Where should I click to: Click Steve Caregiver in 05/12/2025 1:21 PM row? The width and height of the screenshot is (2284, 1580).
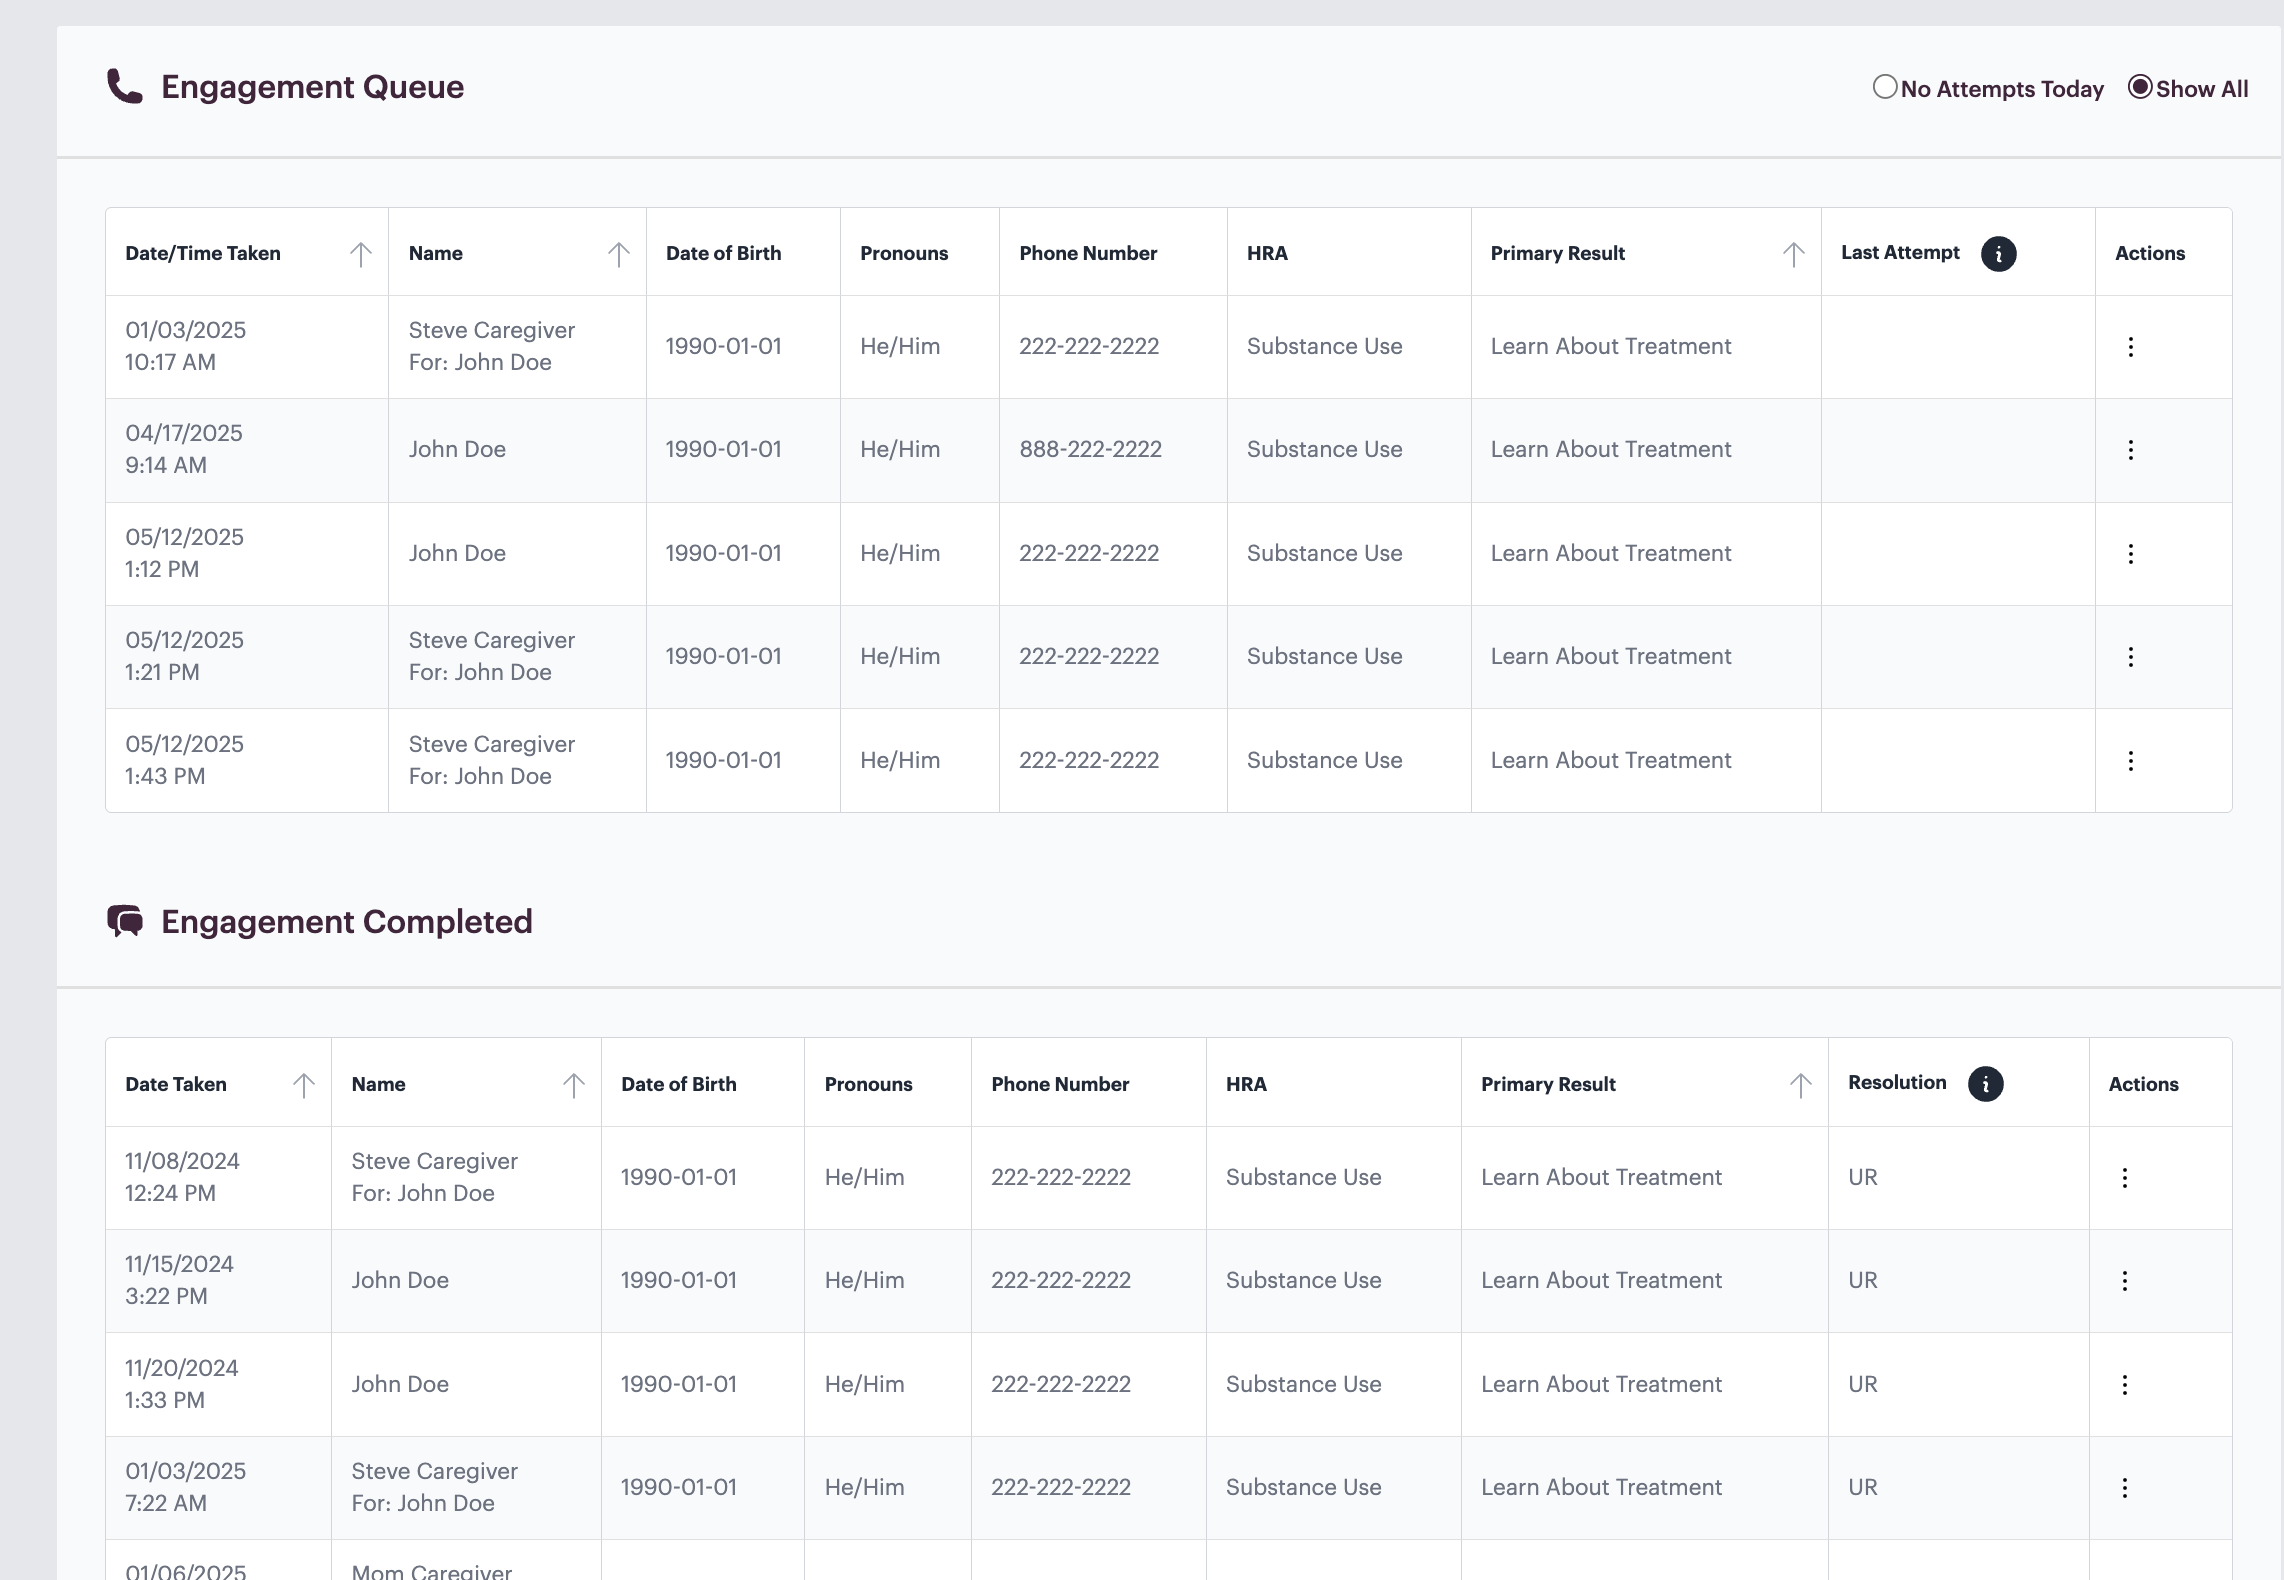pyautogui.click(x=491, y=641)
